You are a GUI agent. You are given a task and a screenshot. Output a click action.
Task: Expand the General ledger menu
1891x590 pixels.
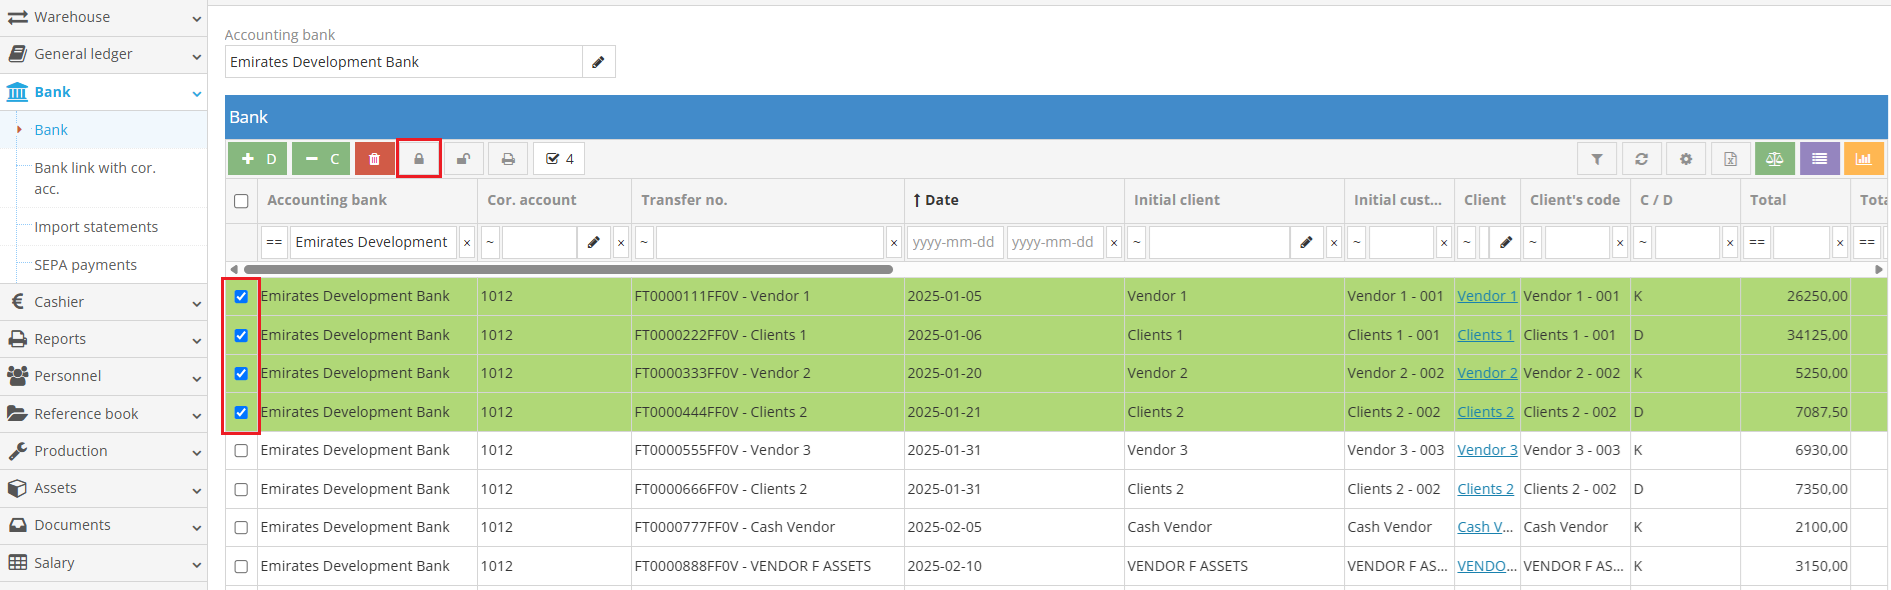[x=103, y=55]
